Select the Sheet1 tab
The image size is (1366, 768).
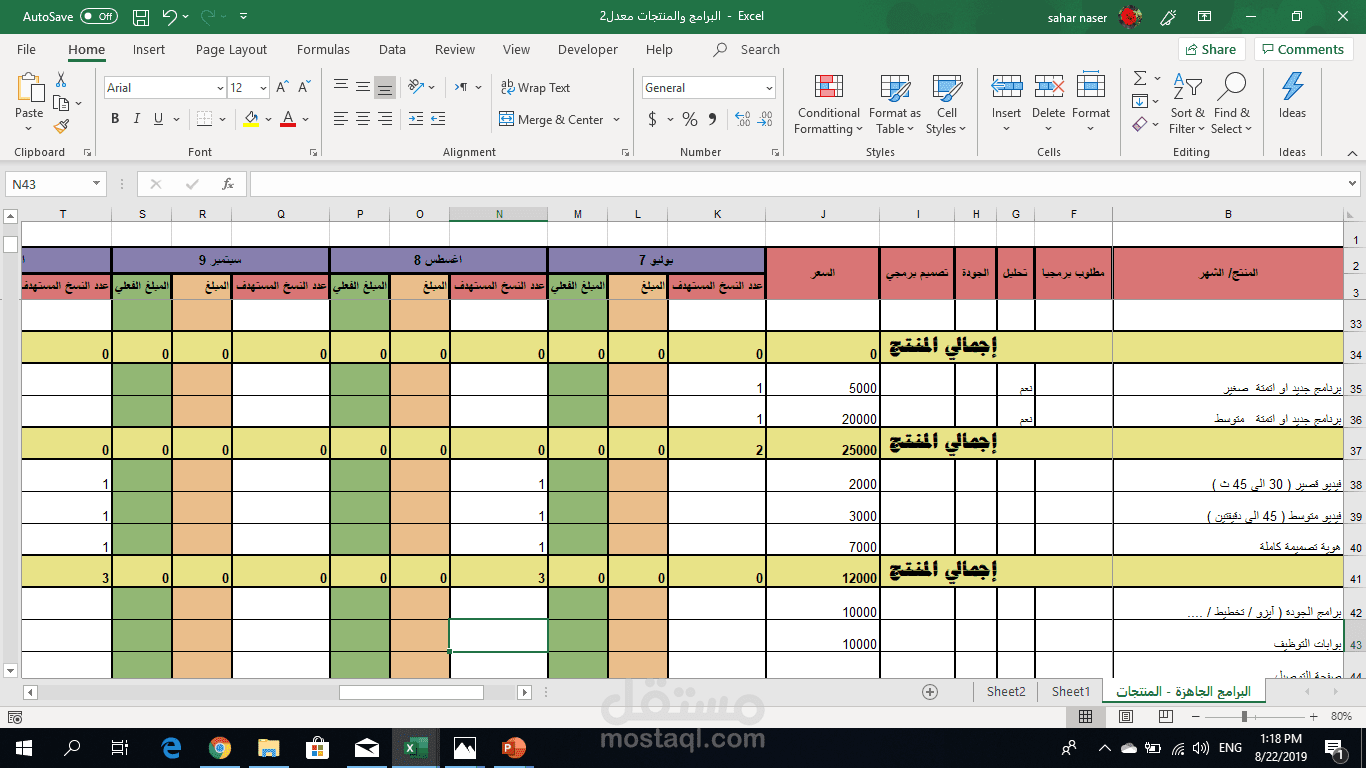1070,691
